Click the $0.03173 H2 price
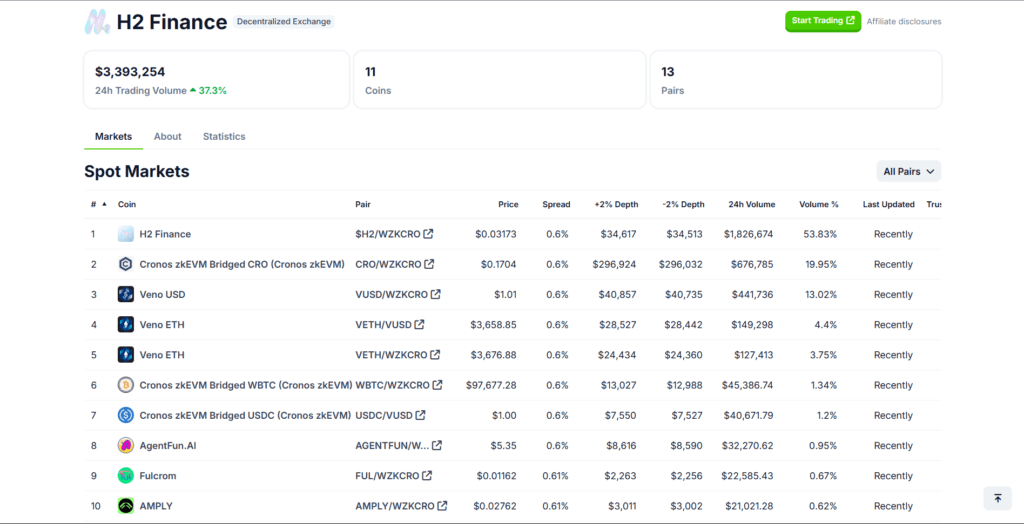Screen dimensions: 1024x524 click(496, 234)
